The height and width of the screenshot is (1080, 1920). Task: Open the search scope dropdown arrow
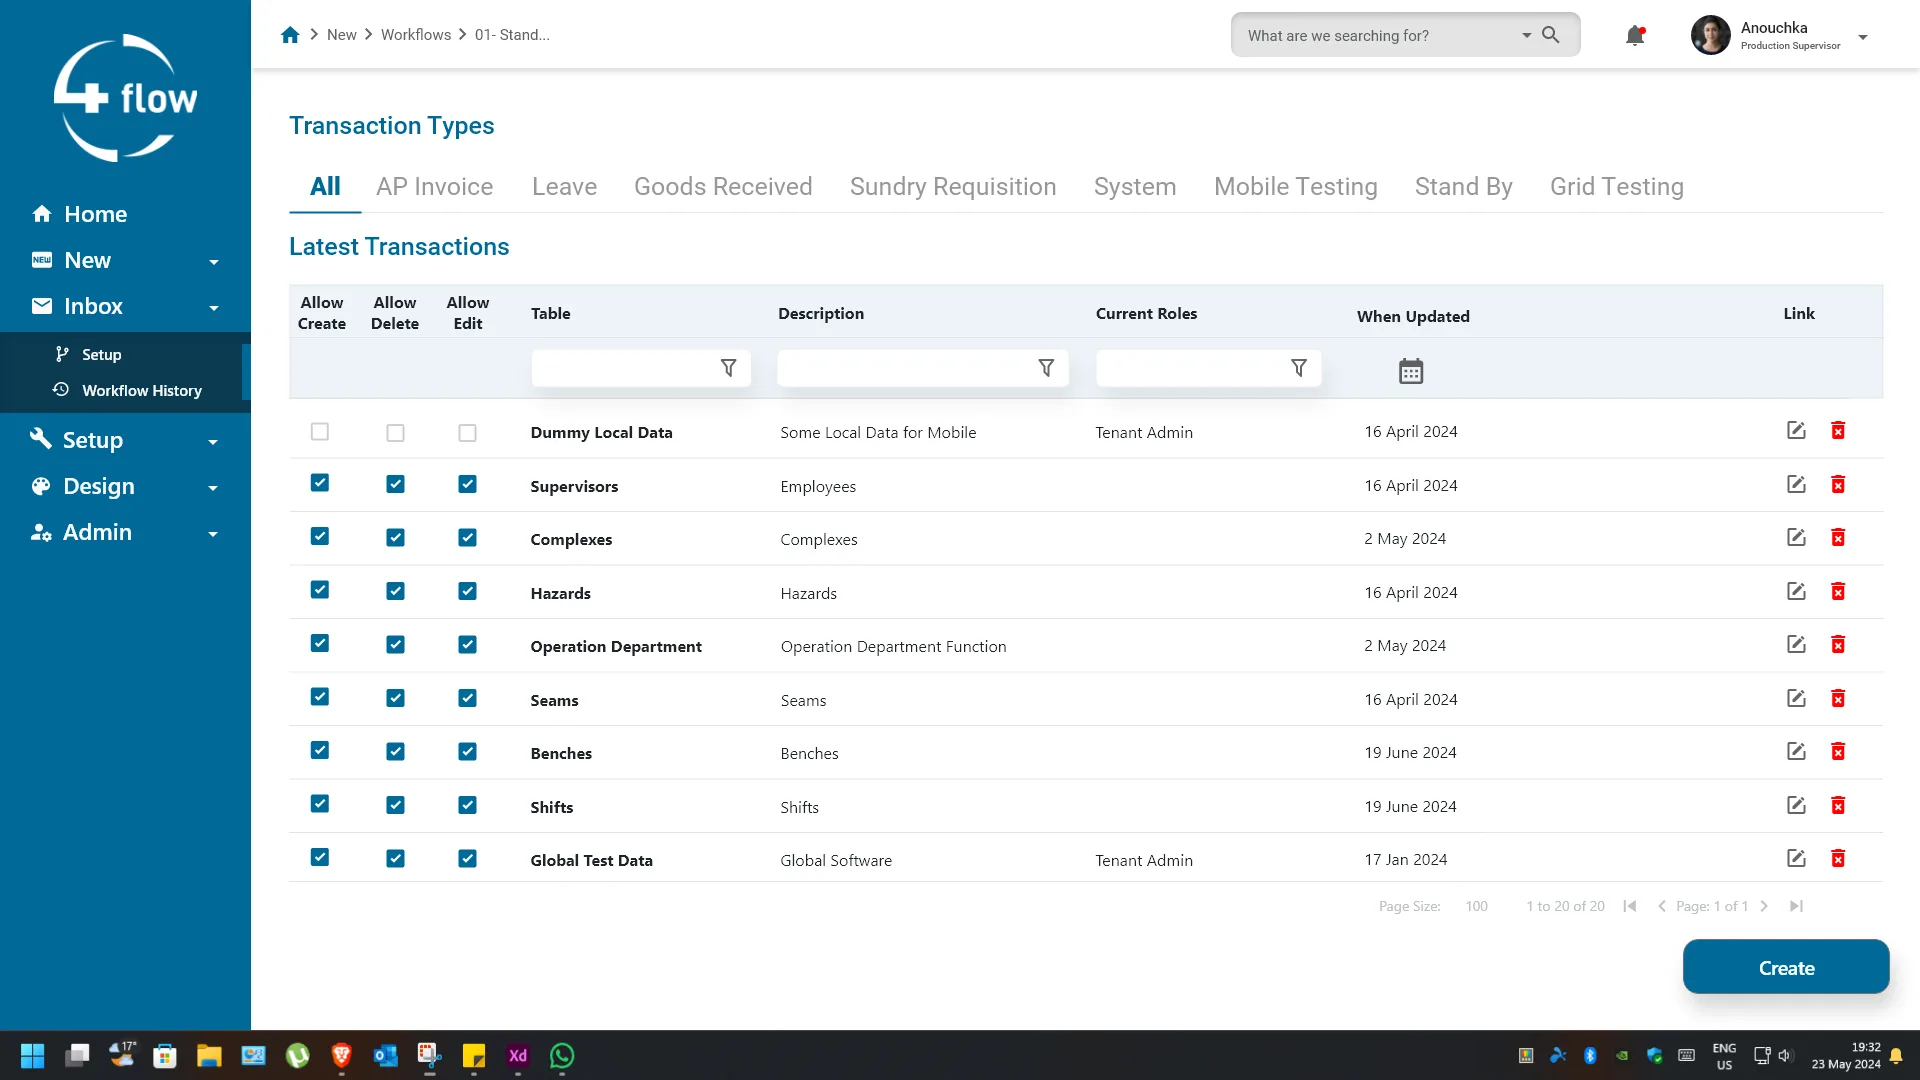(1527, 36)
